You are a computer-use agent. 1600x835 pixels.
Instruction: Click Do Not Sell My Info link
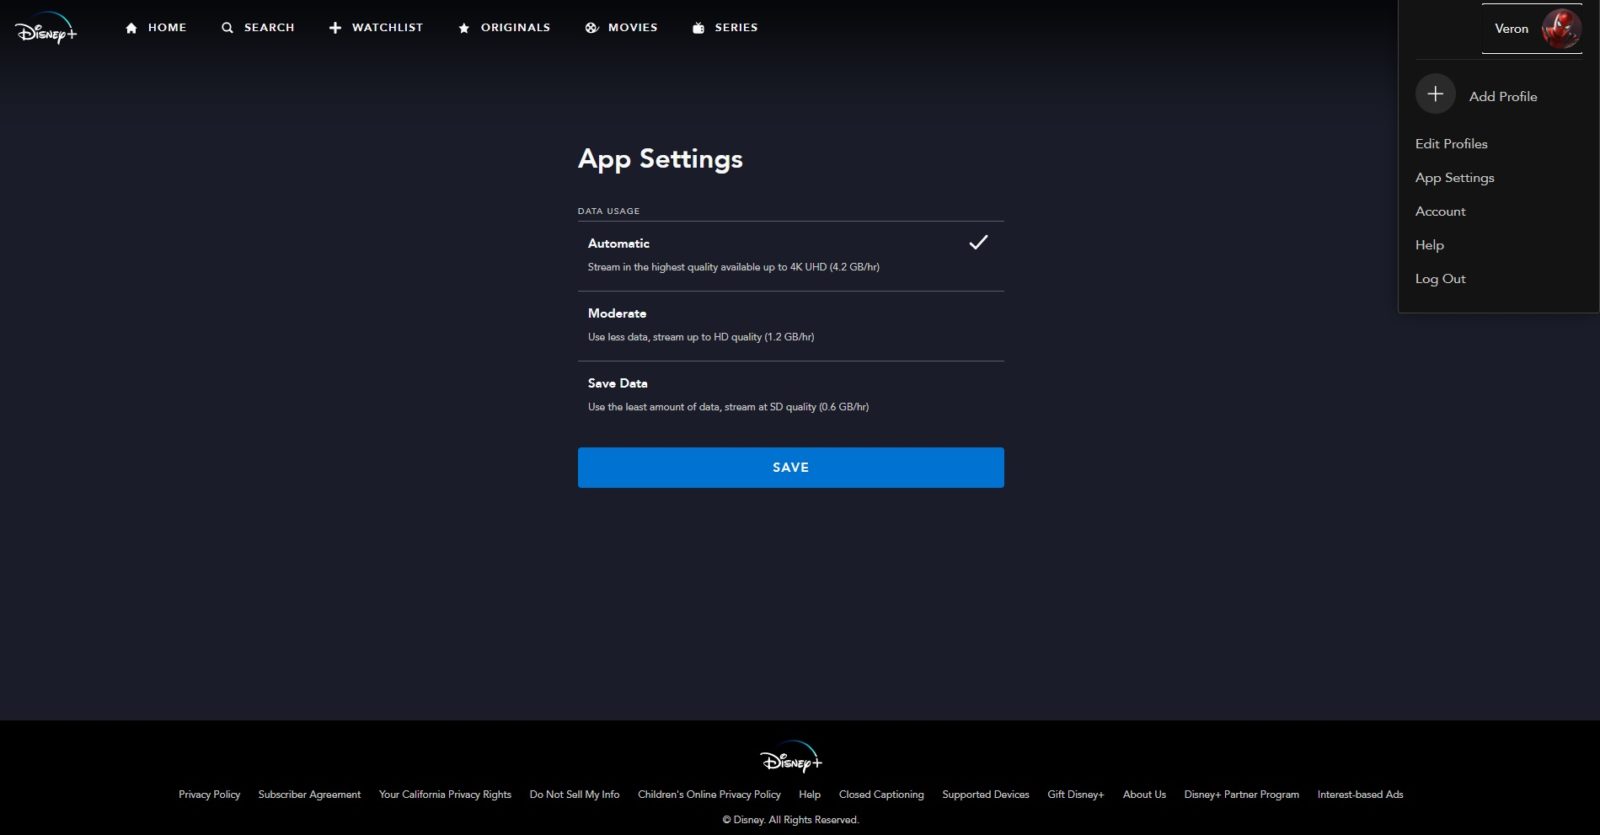coord(574,795)
